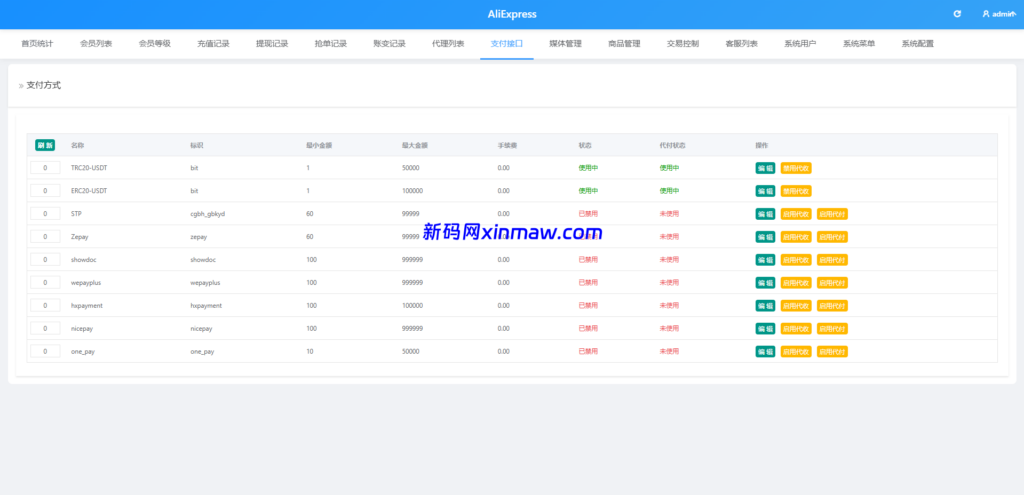Edit the TRC20-USDT payment method
Screen dimensions: 1024x495
[x=765, y=168]
